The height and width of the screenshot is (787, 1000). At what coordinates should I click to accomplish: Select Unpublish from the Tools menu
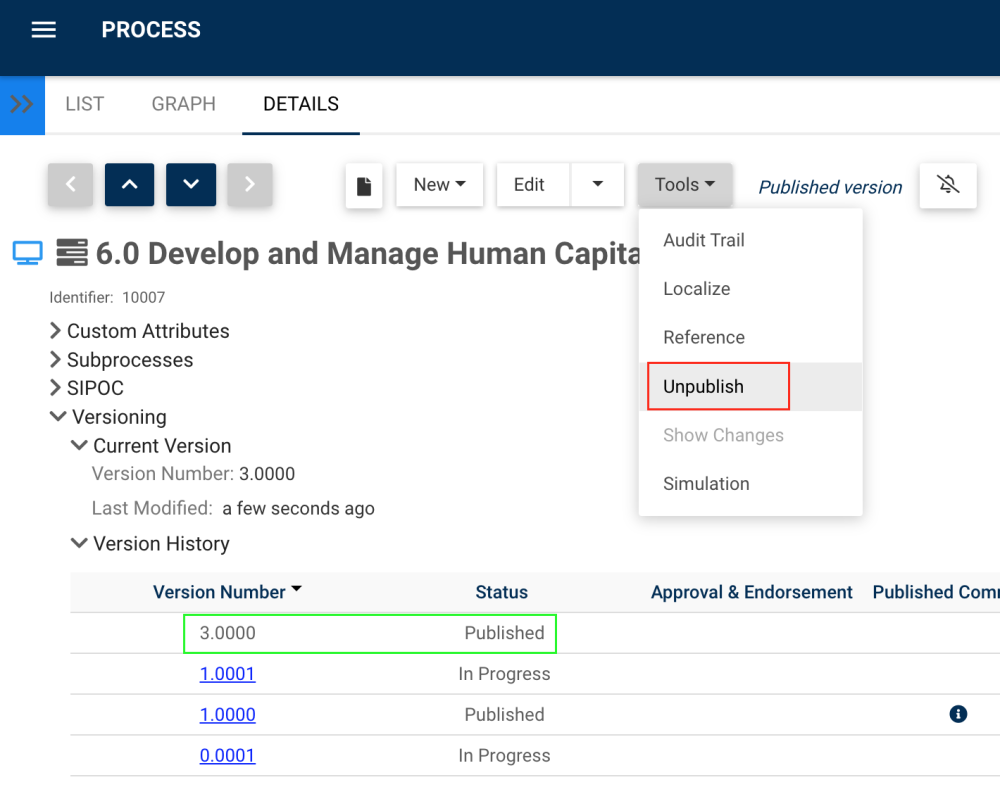(x=704, y=387)
